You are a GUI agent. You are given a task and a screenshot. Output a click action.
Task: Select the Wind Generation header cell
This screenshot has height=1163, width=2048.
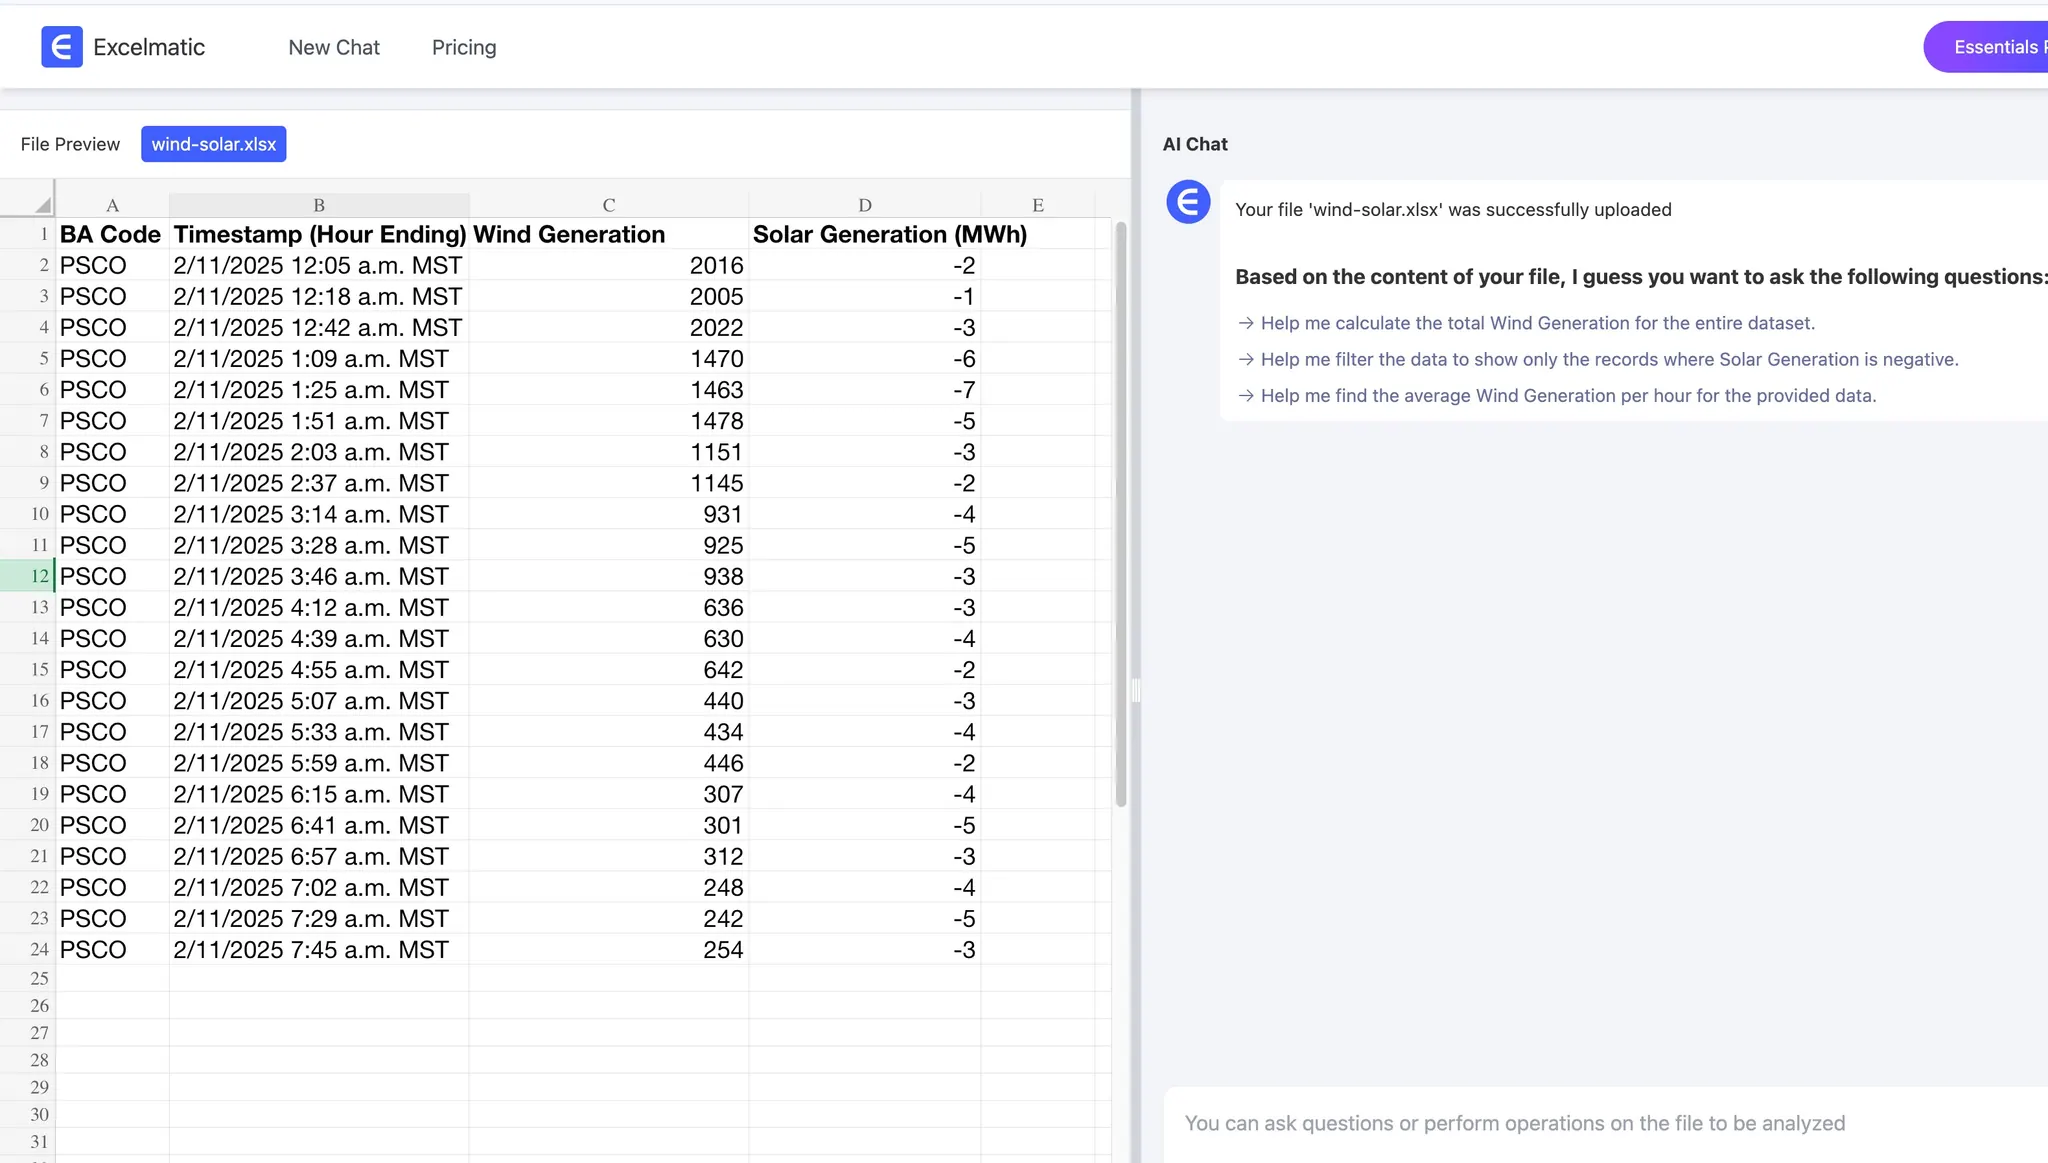point(607,234)
